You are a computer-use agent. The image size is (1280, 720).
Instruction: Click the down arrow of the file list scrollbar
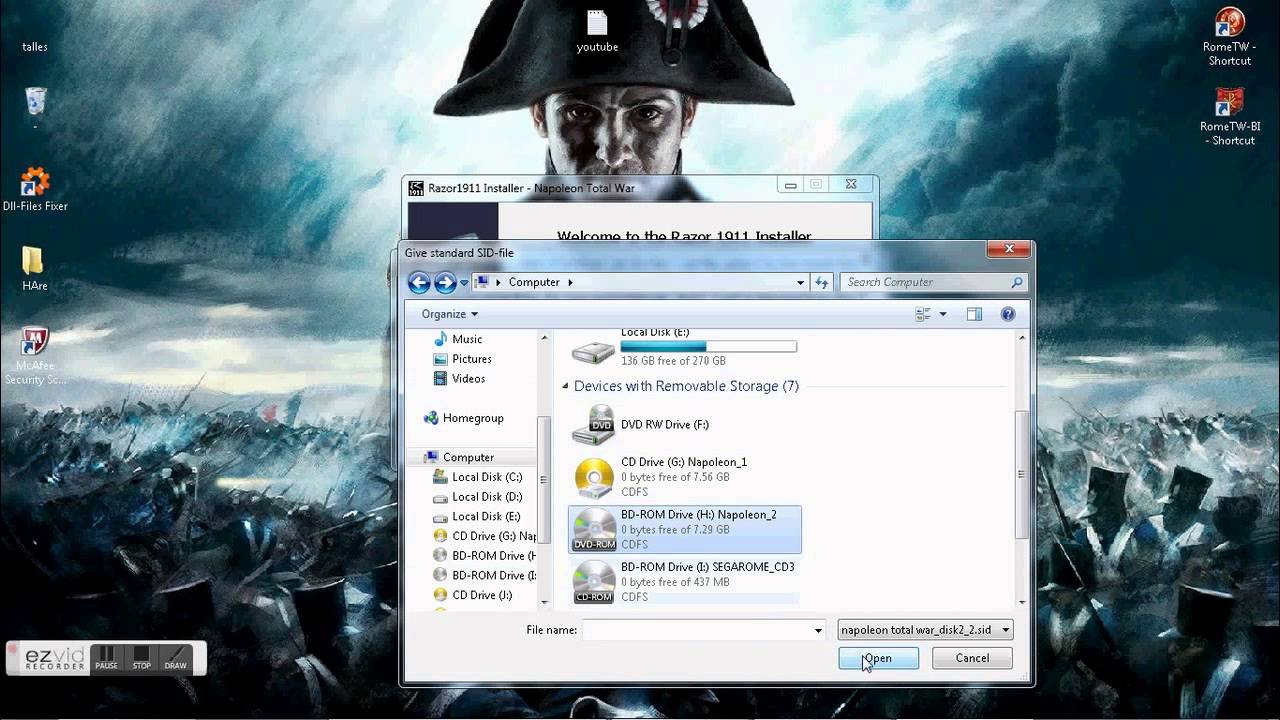click(1022, 601)
